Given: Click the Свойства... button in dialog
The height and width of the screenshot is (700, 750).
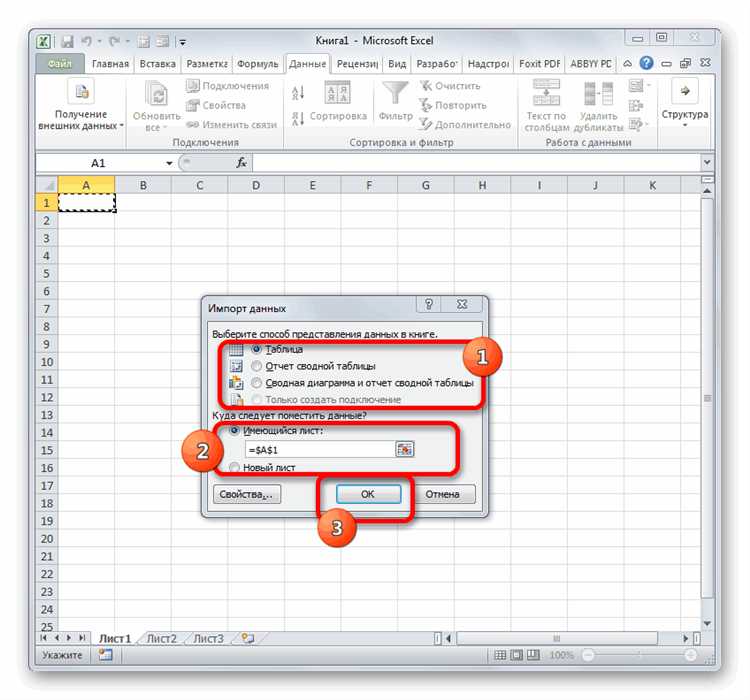Looking at the screenshot, I should pyautogui.click(x=247, y=494).
